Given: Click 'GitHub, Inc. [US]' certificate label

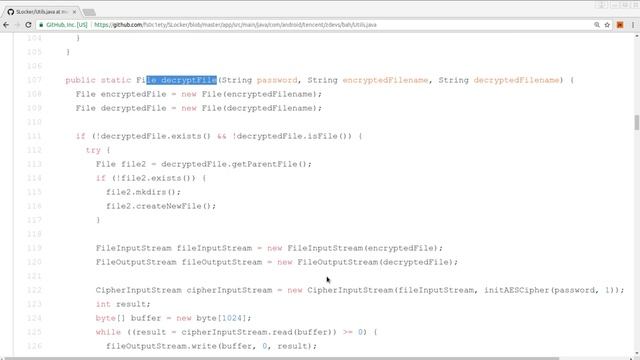Looking at the screenshot, I should (67, 25).
